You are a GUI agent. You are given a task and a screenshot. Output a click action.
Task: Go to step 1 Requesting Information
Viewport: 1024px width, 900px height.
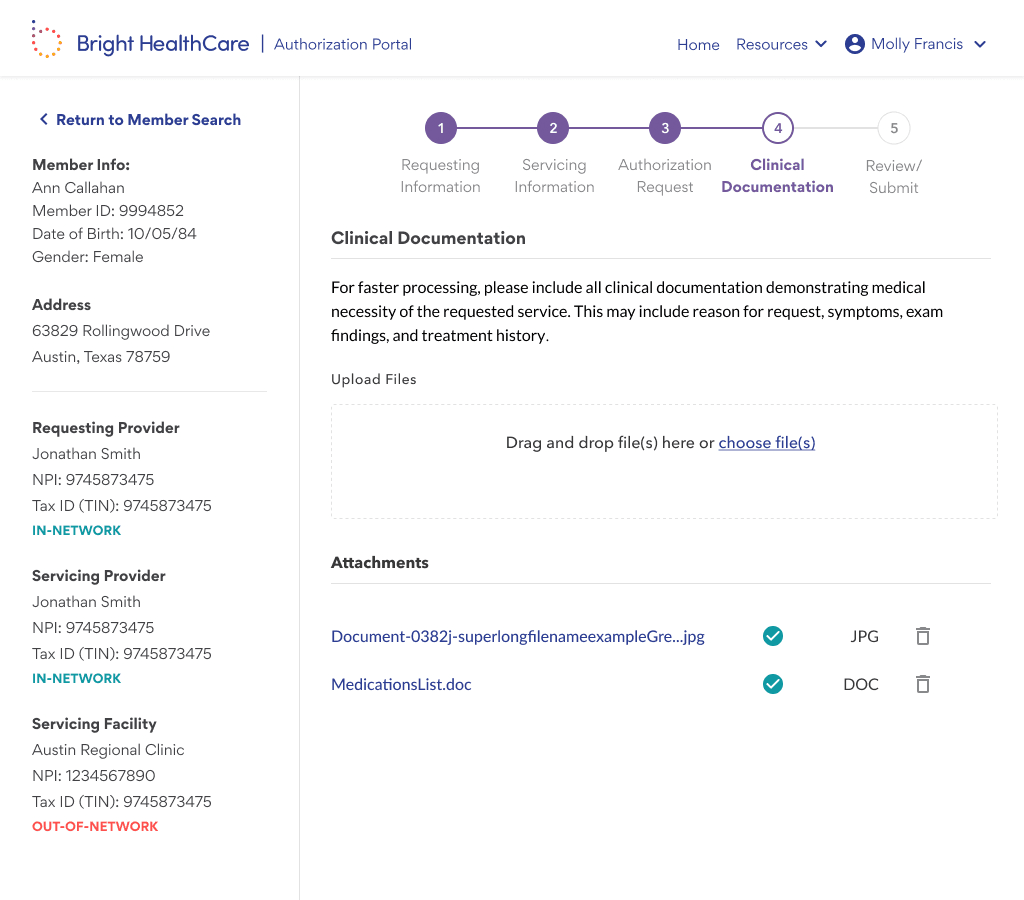[441, 128]
